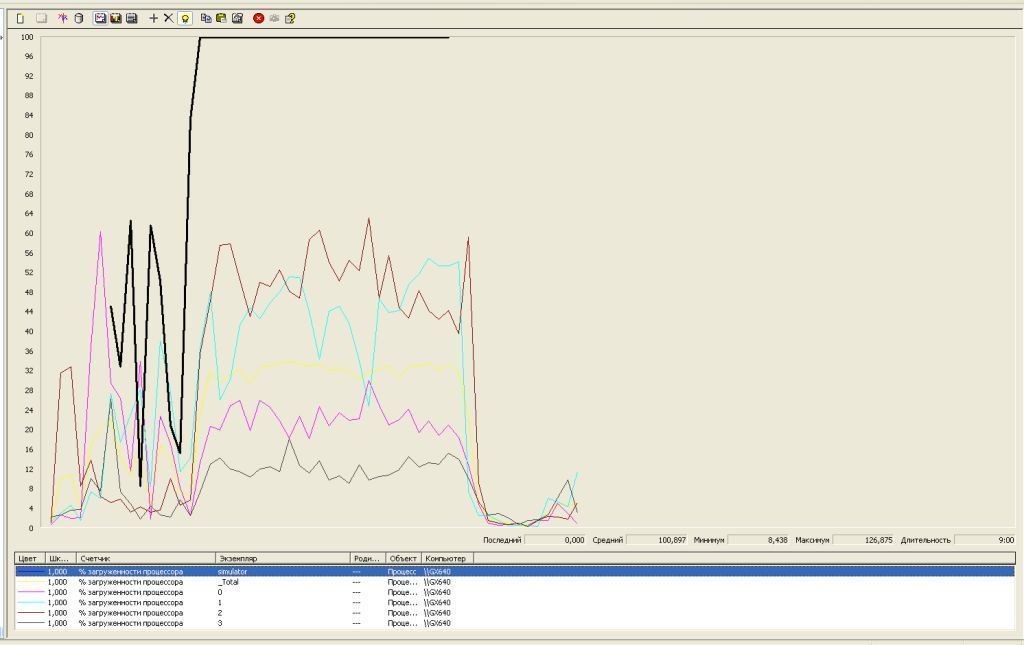The width and height of the screenshot is (1024, 645).
Task: Click the 32 label on graph axis
Action: (29, 370)
